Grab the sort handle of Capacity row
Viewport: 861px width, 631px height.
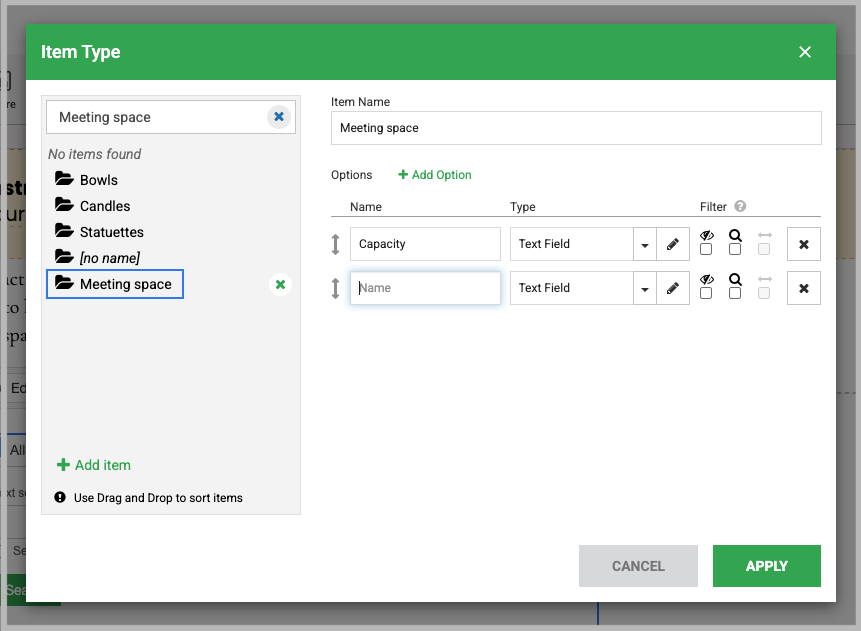(336, 244)
